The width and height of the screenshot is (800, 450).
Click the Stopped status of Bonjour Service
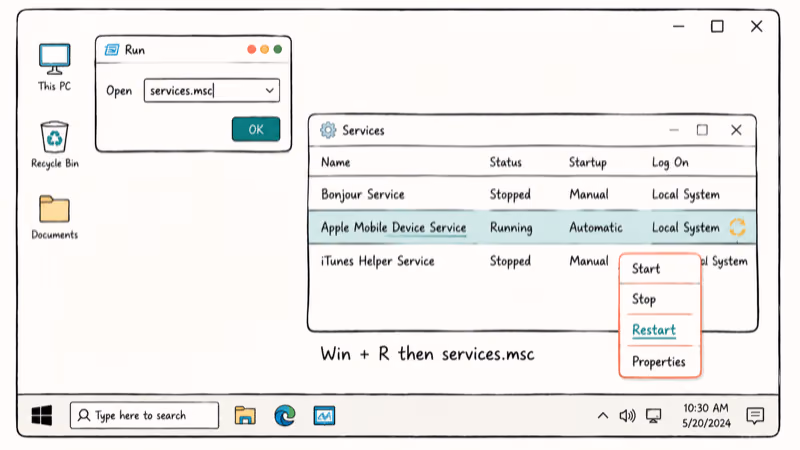click(510, 194)
